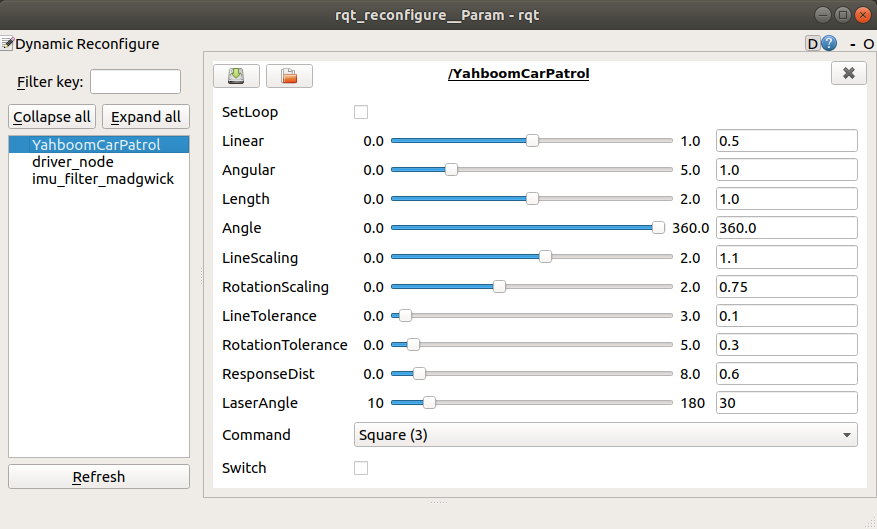Viewport: 877px width, 529px height.
Task: Save configuration to file icon
Action: point(236,75)
